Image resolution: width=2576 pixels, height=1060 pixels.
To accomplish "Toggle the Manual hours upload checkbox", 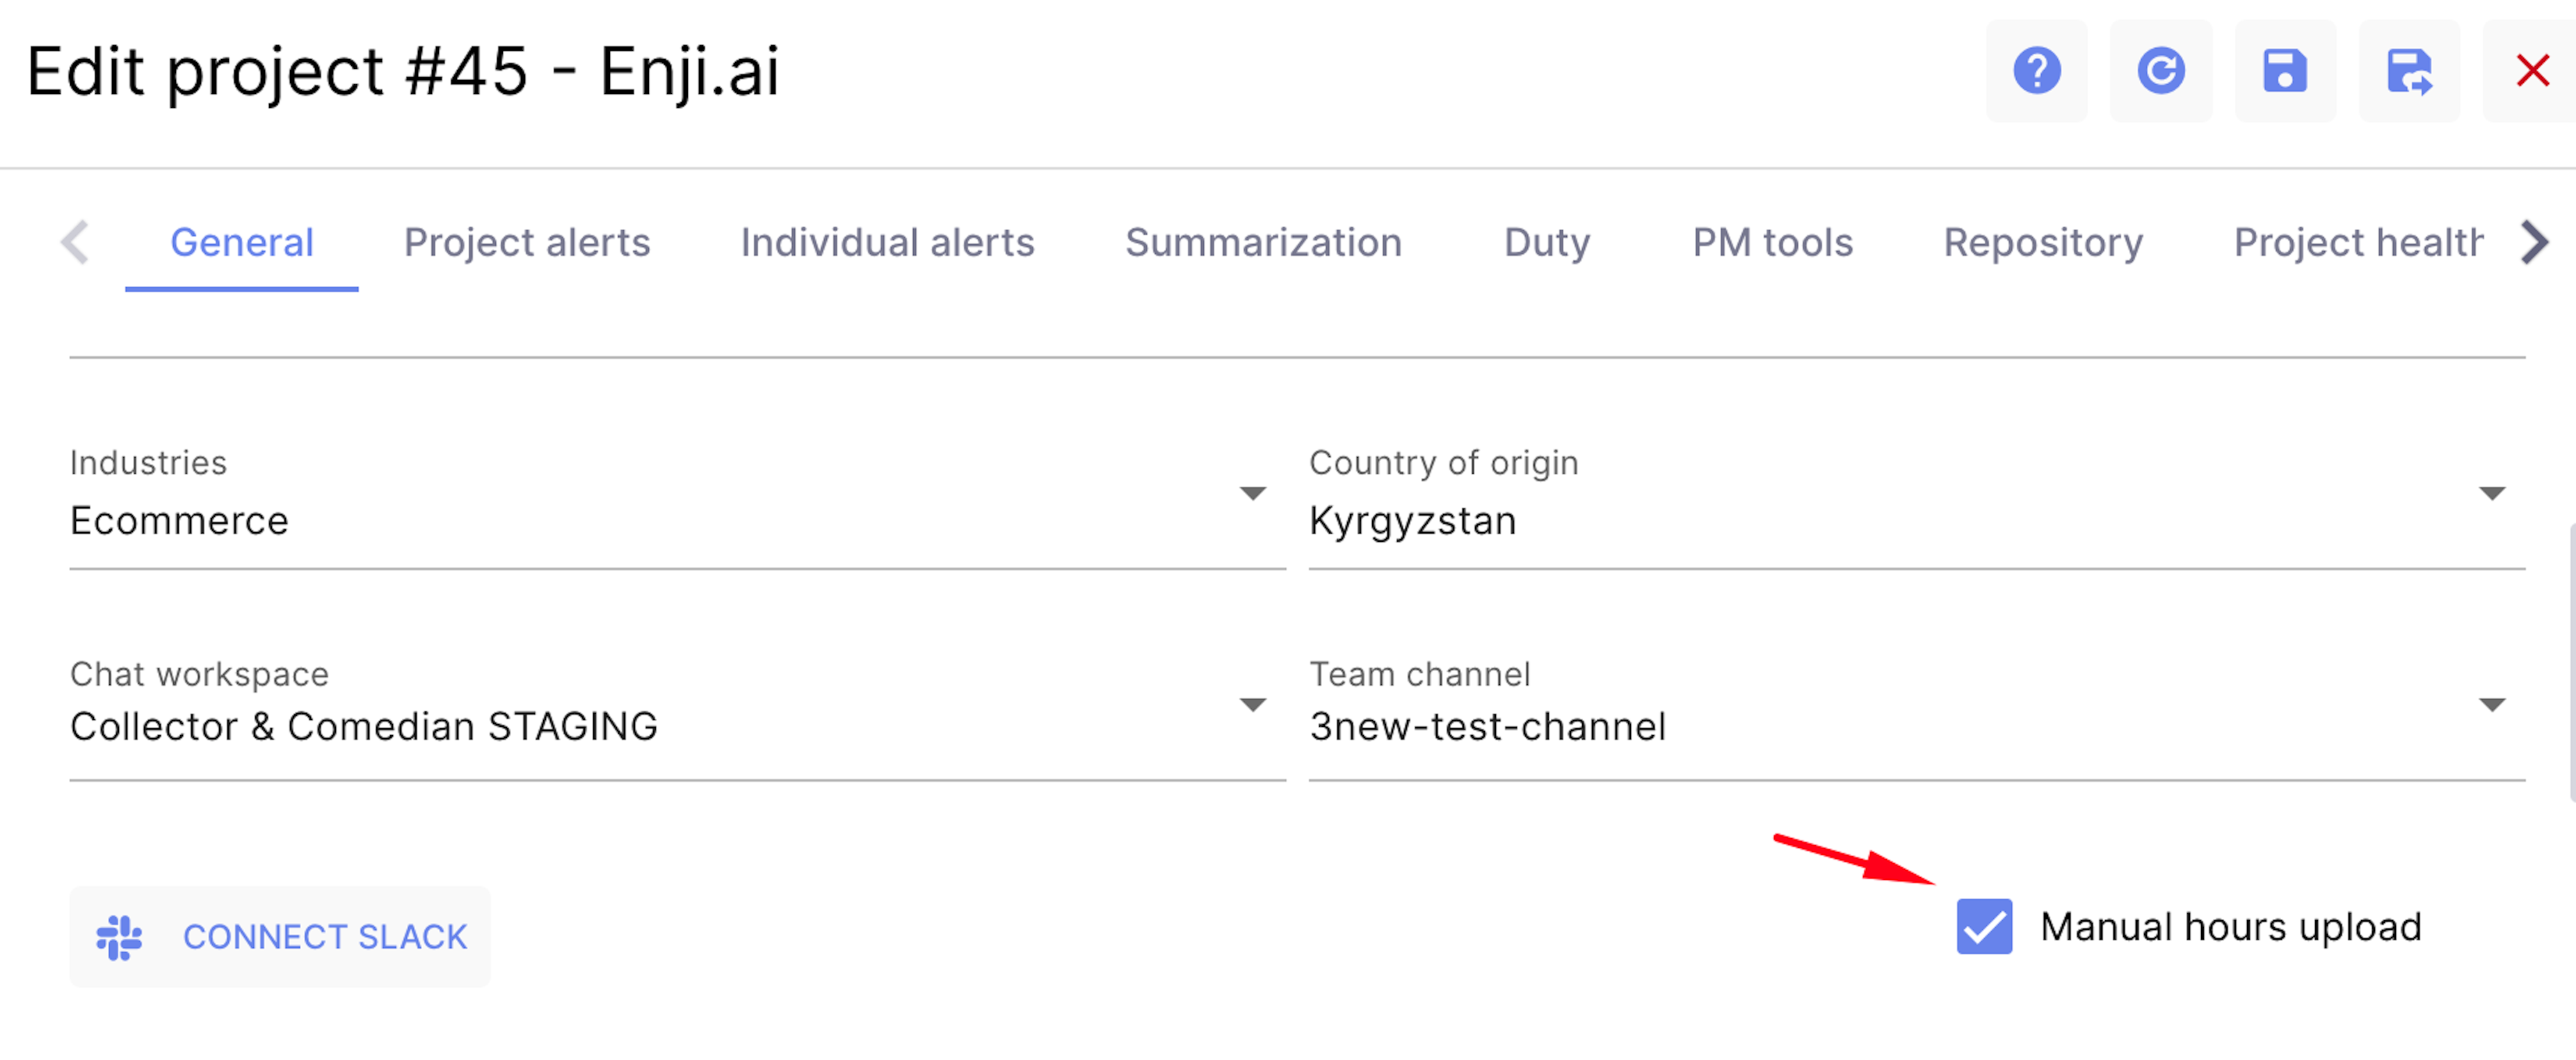I will pyautogui.click(x=1984, y=927).
